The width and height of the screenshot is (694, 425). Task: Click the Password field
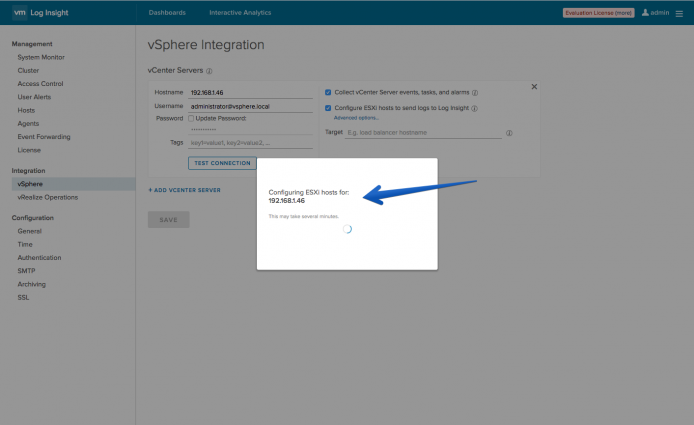click(251, 129)
